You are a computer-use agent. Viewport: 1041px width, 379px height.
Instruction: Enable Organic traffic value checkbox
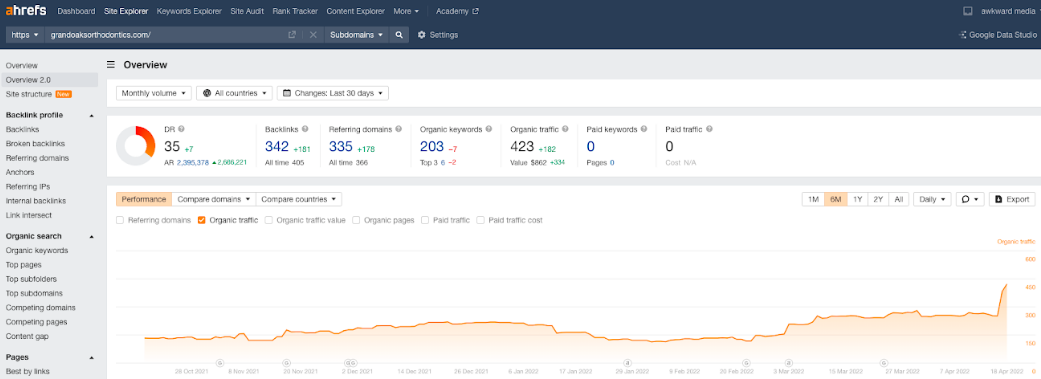click(269, 220)
